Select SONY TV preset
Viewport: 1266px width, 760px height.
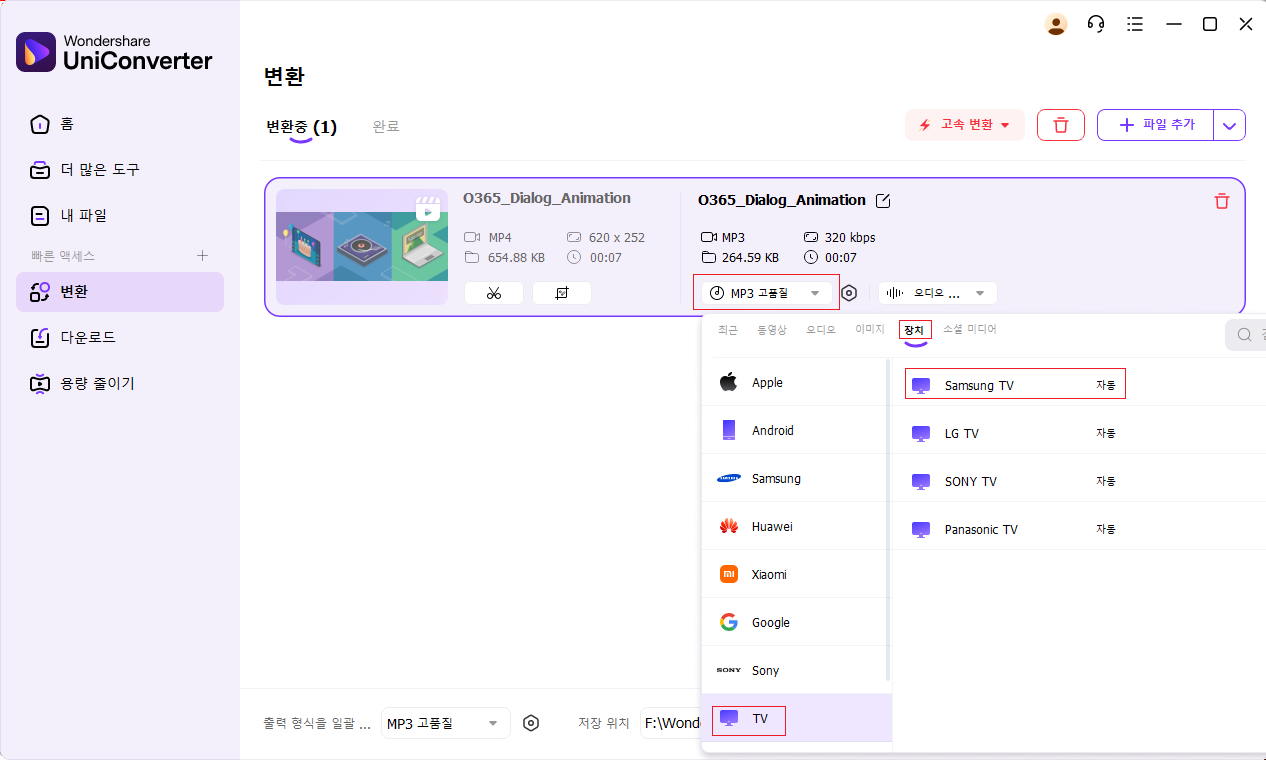tap(1079, 481)
